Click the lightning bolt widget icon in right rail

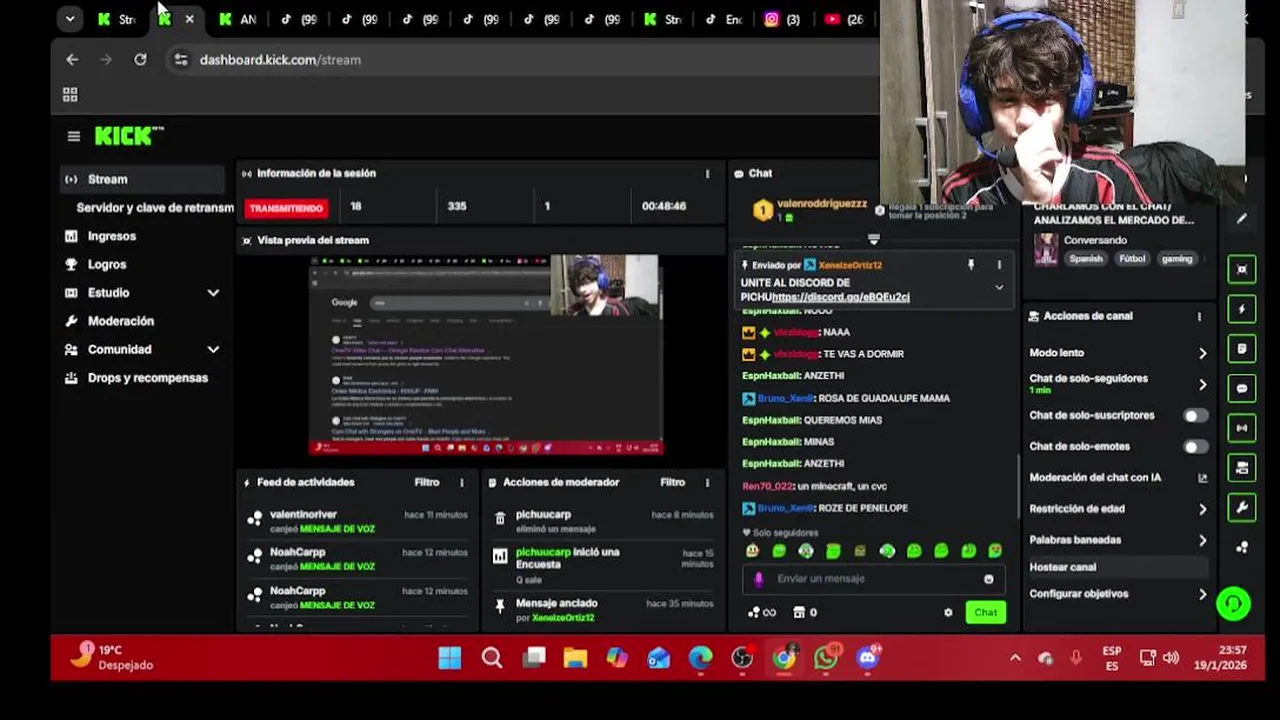pos(1242,309)
